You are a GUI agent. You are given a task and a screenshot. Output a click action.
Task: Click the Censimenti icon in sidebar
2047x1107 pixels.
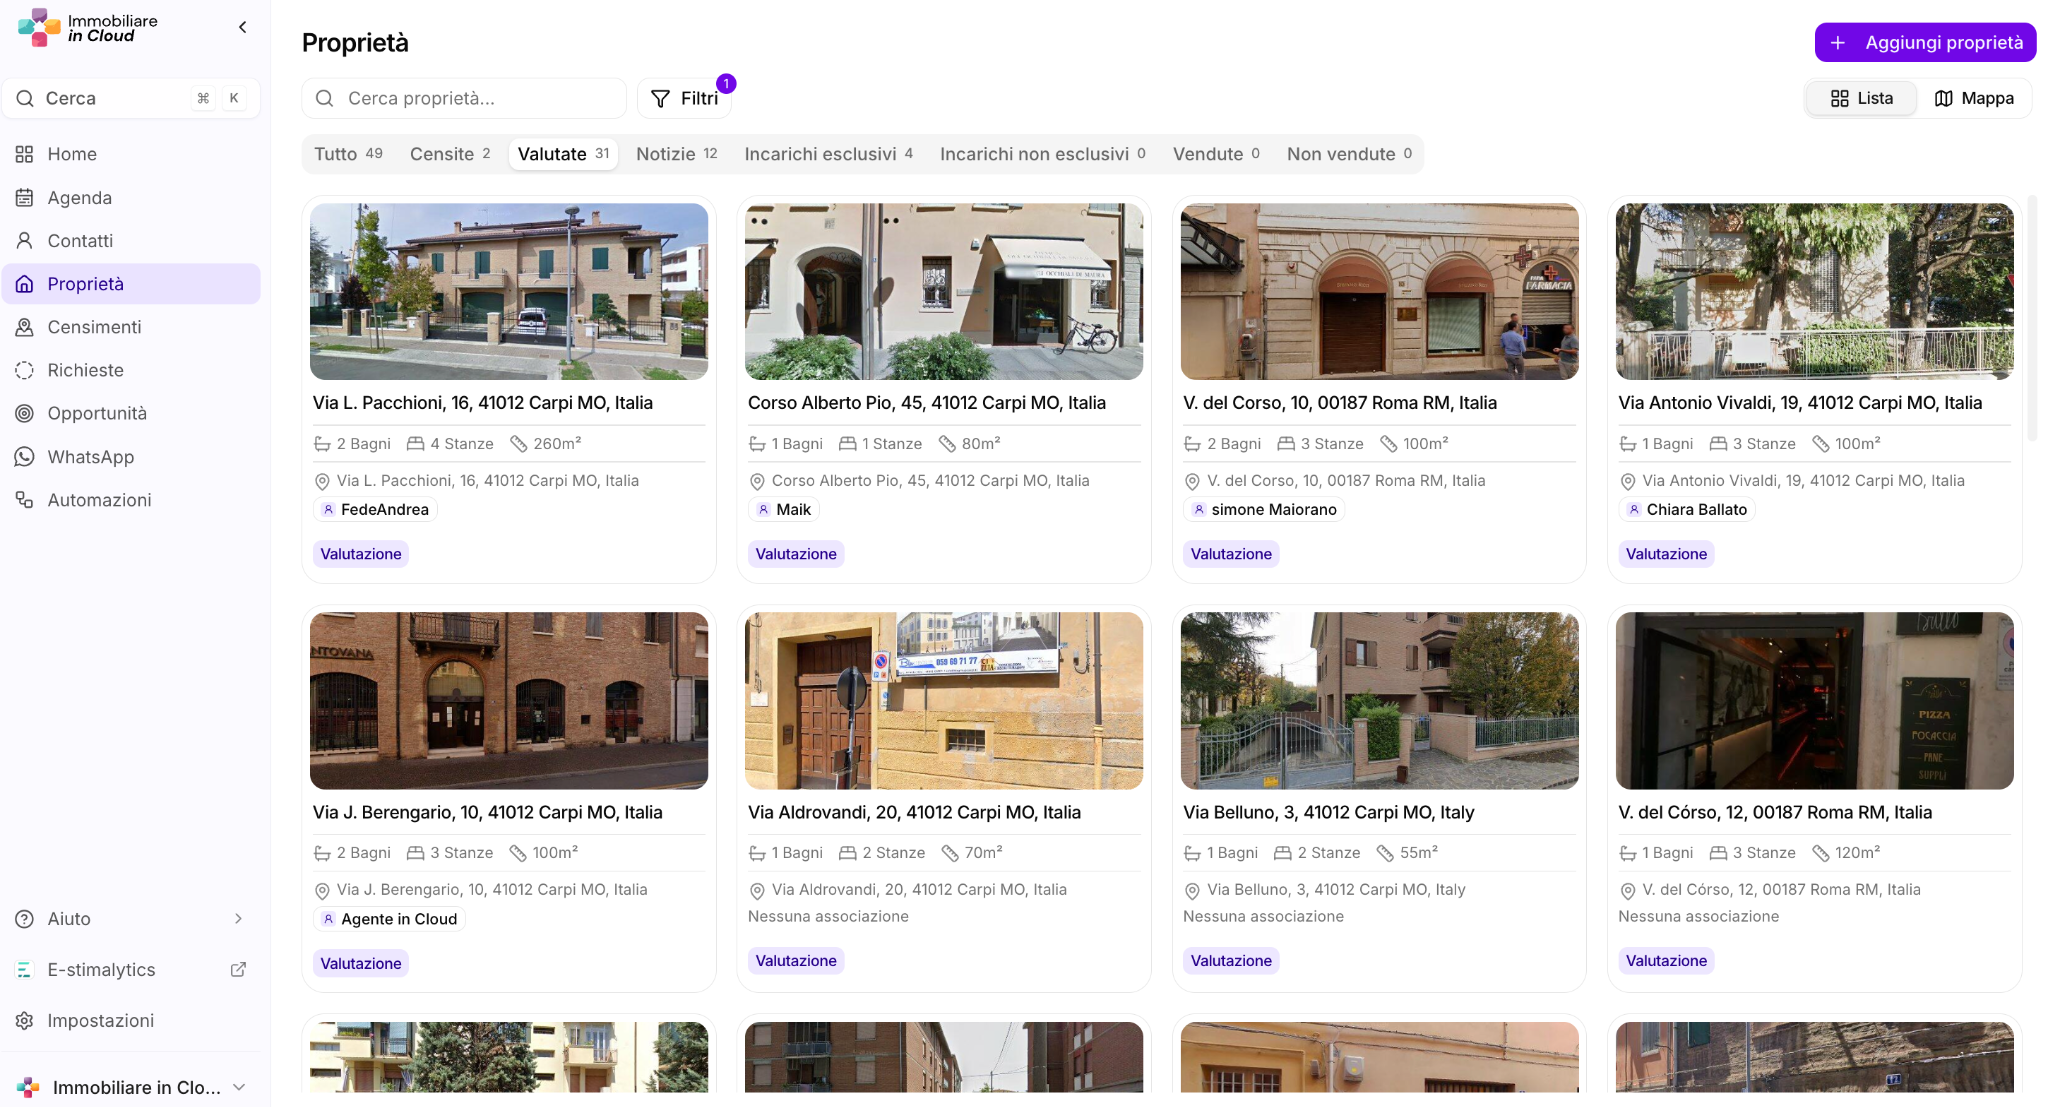25,327
